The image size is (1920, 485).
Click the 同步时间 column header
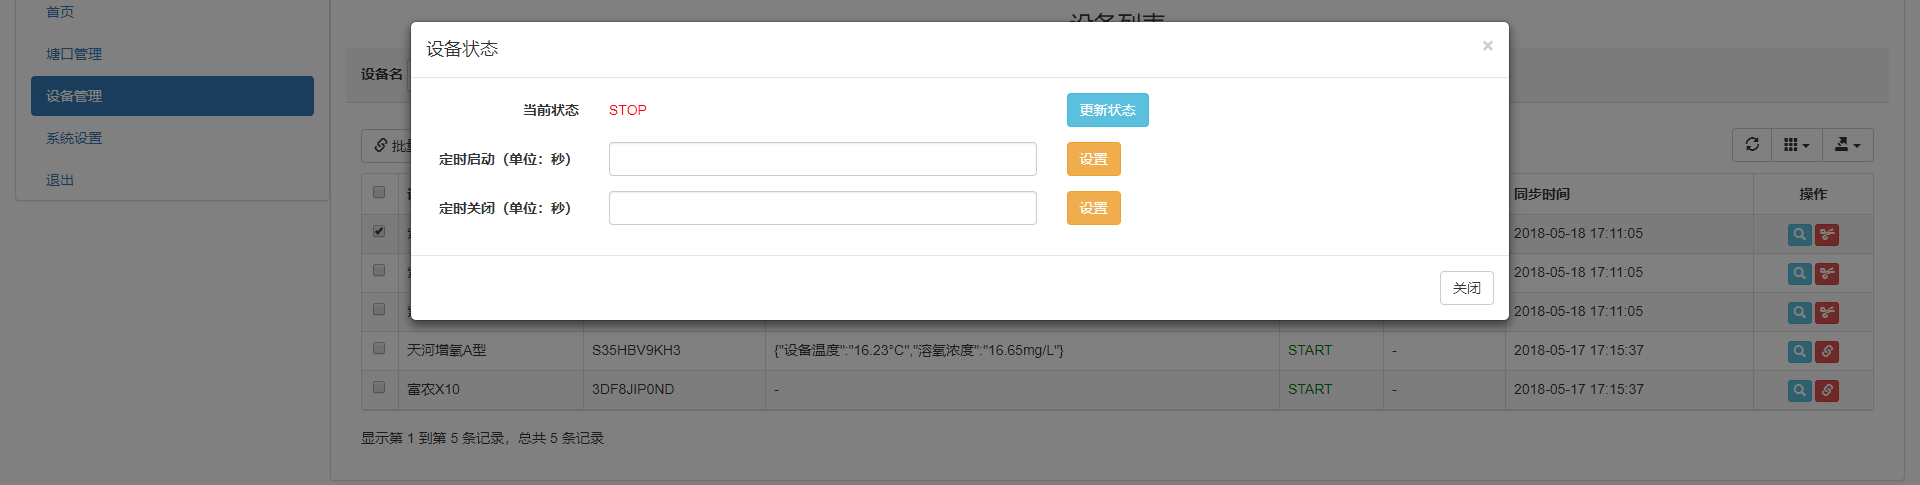coord(1541,194)
